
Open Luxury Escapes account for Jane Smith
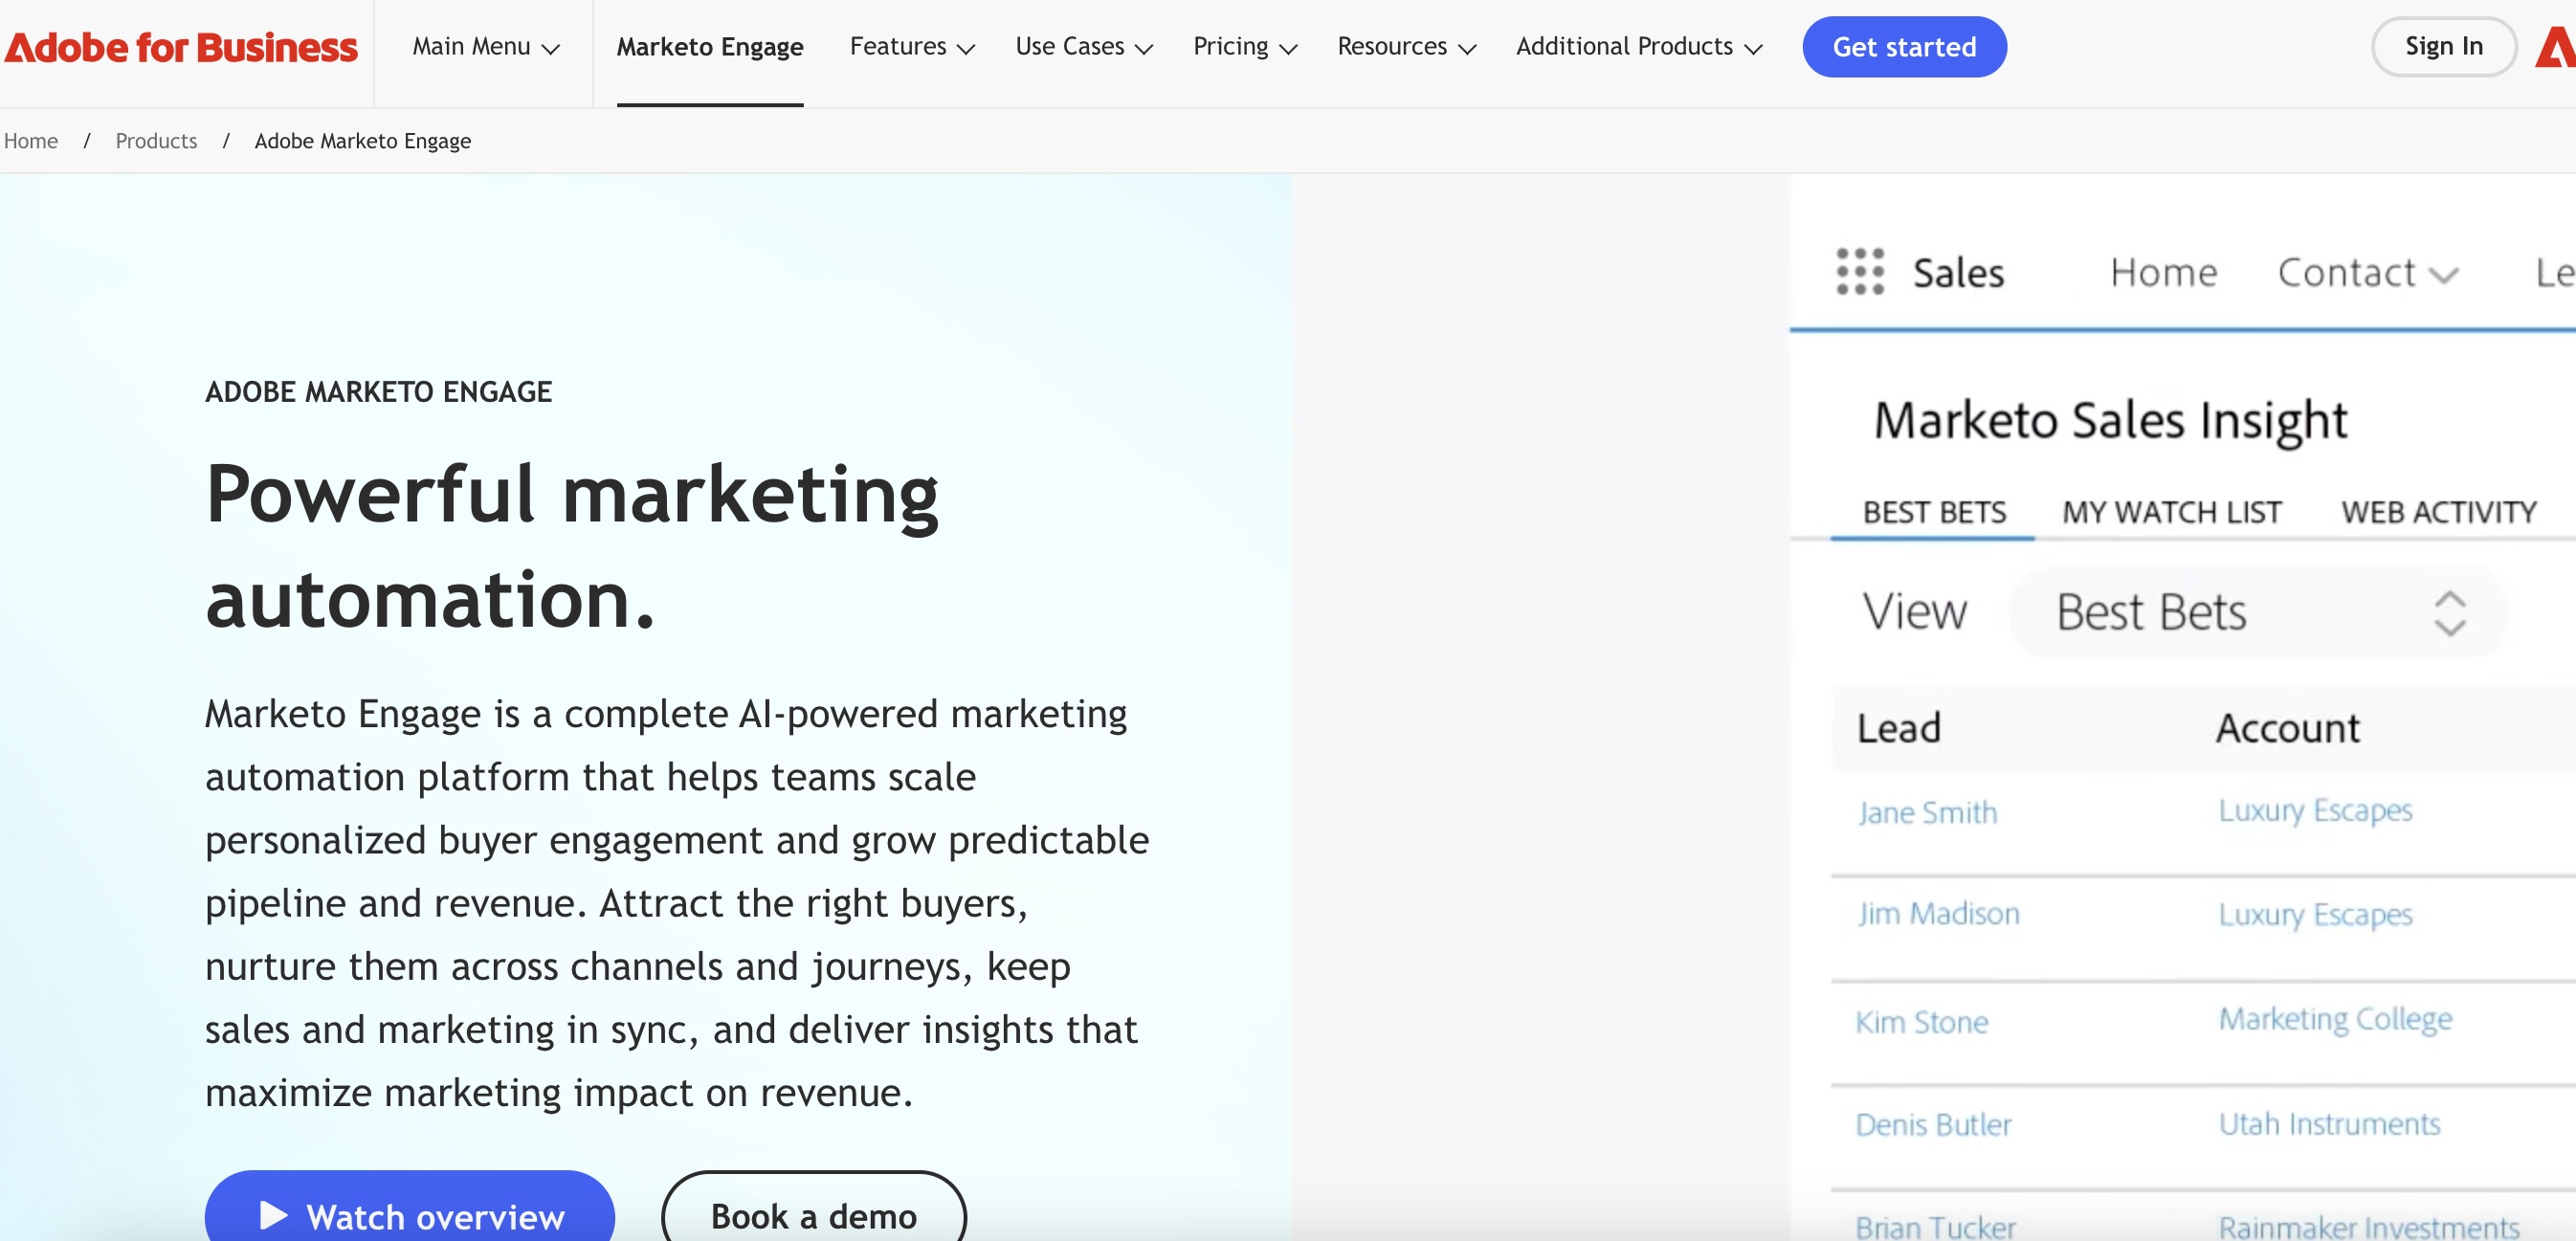click(x=2315, y=811)
